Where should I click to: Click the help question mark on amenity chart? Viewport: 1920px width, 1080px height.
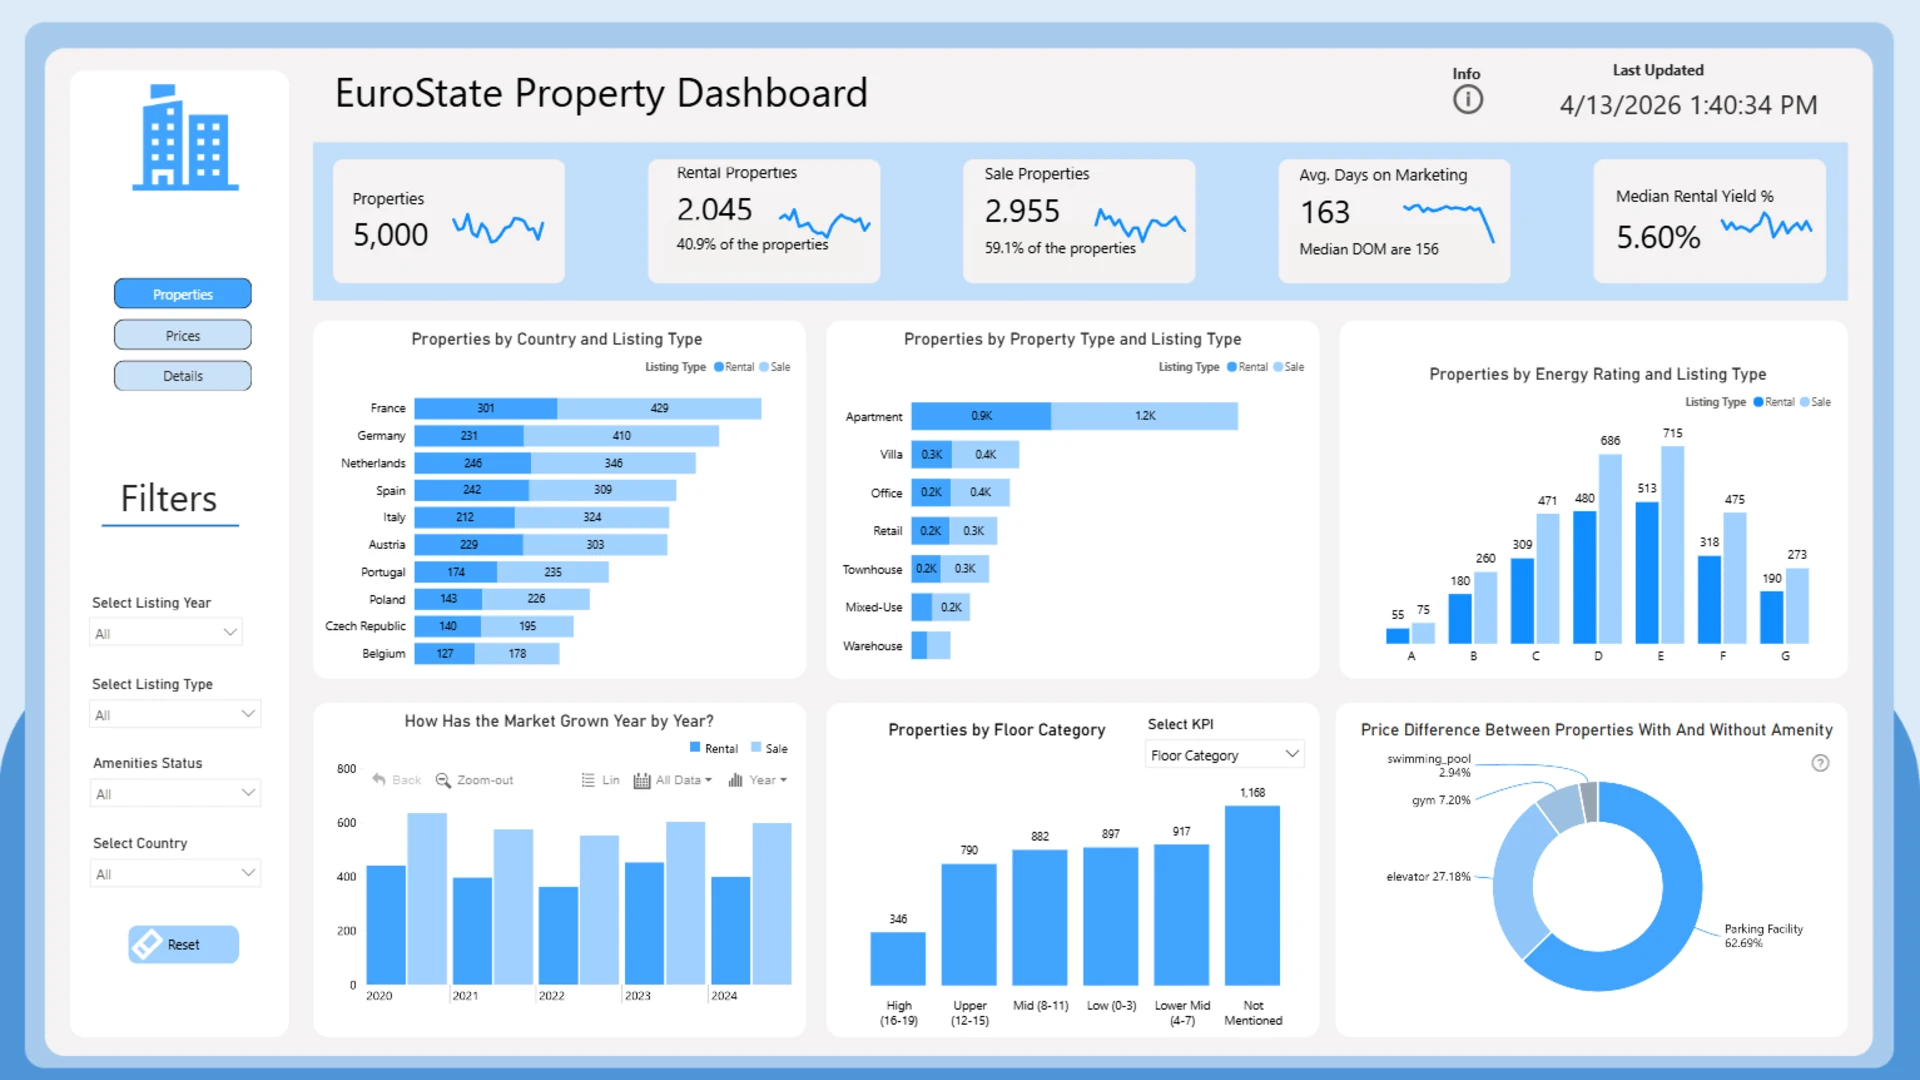click(x=1820, y=763)
